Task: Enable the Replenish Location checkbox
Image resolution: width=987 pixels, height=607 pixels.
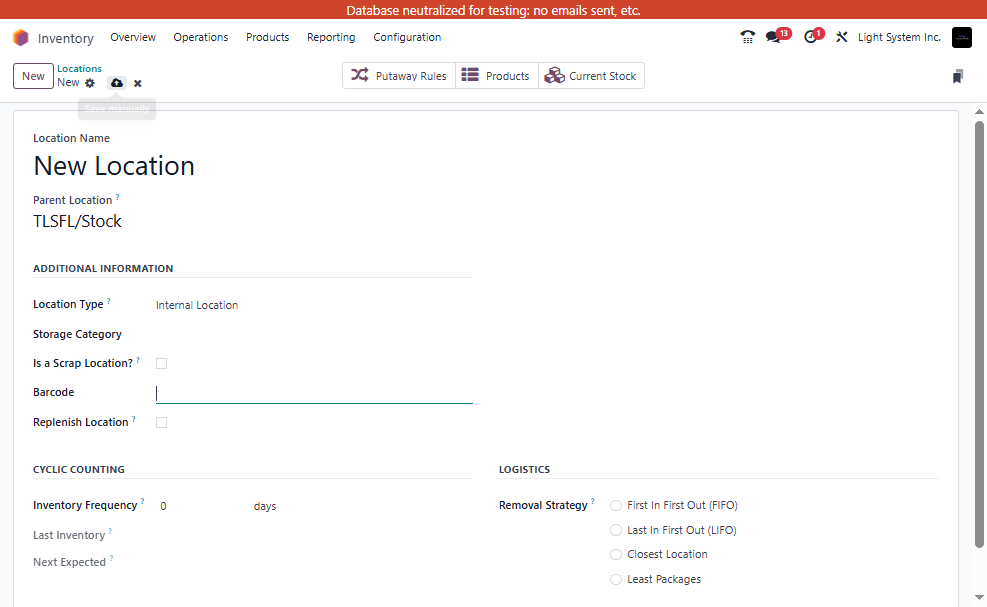Action: pyautogui.click(x=162, y=423)
